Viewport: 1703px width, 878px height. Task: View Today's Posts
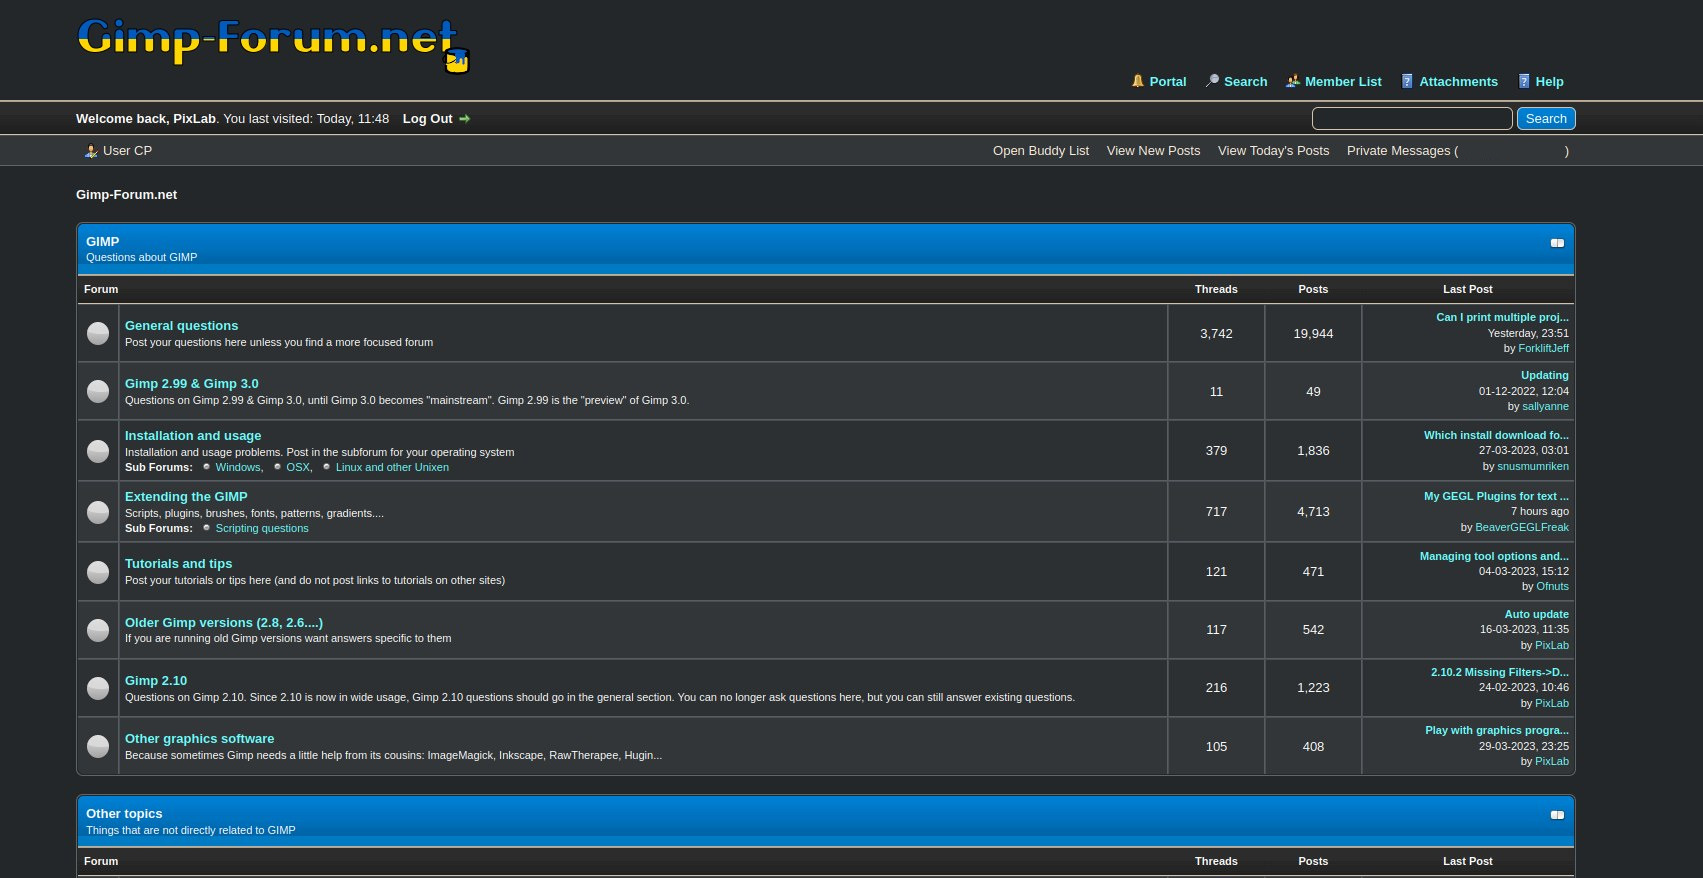pos(1273,151)
